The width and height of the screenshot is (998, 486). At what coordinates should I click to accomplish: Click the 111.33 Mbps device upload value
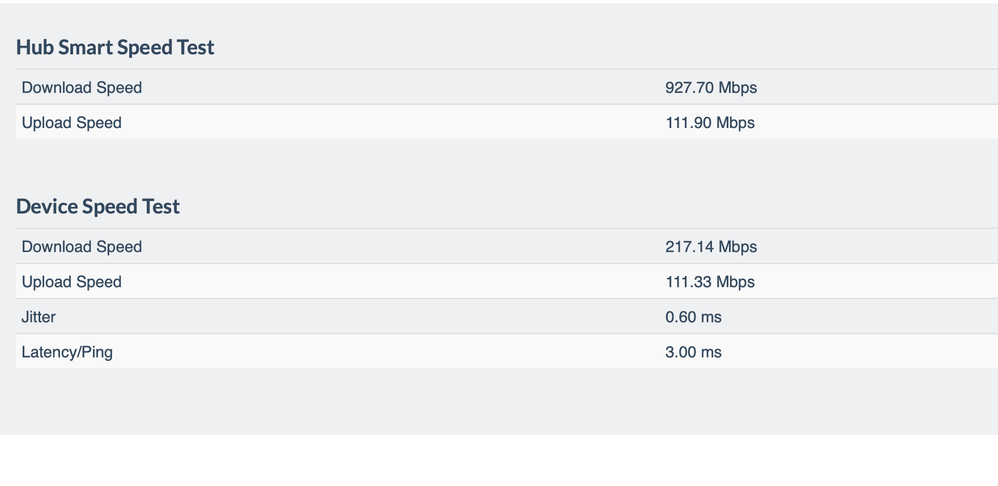[x=710, y=282]
